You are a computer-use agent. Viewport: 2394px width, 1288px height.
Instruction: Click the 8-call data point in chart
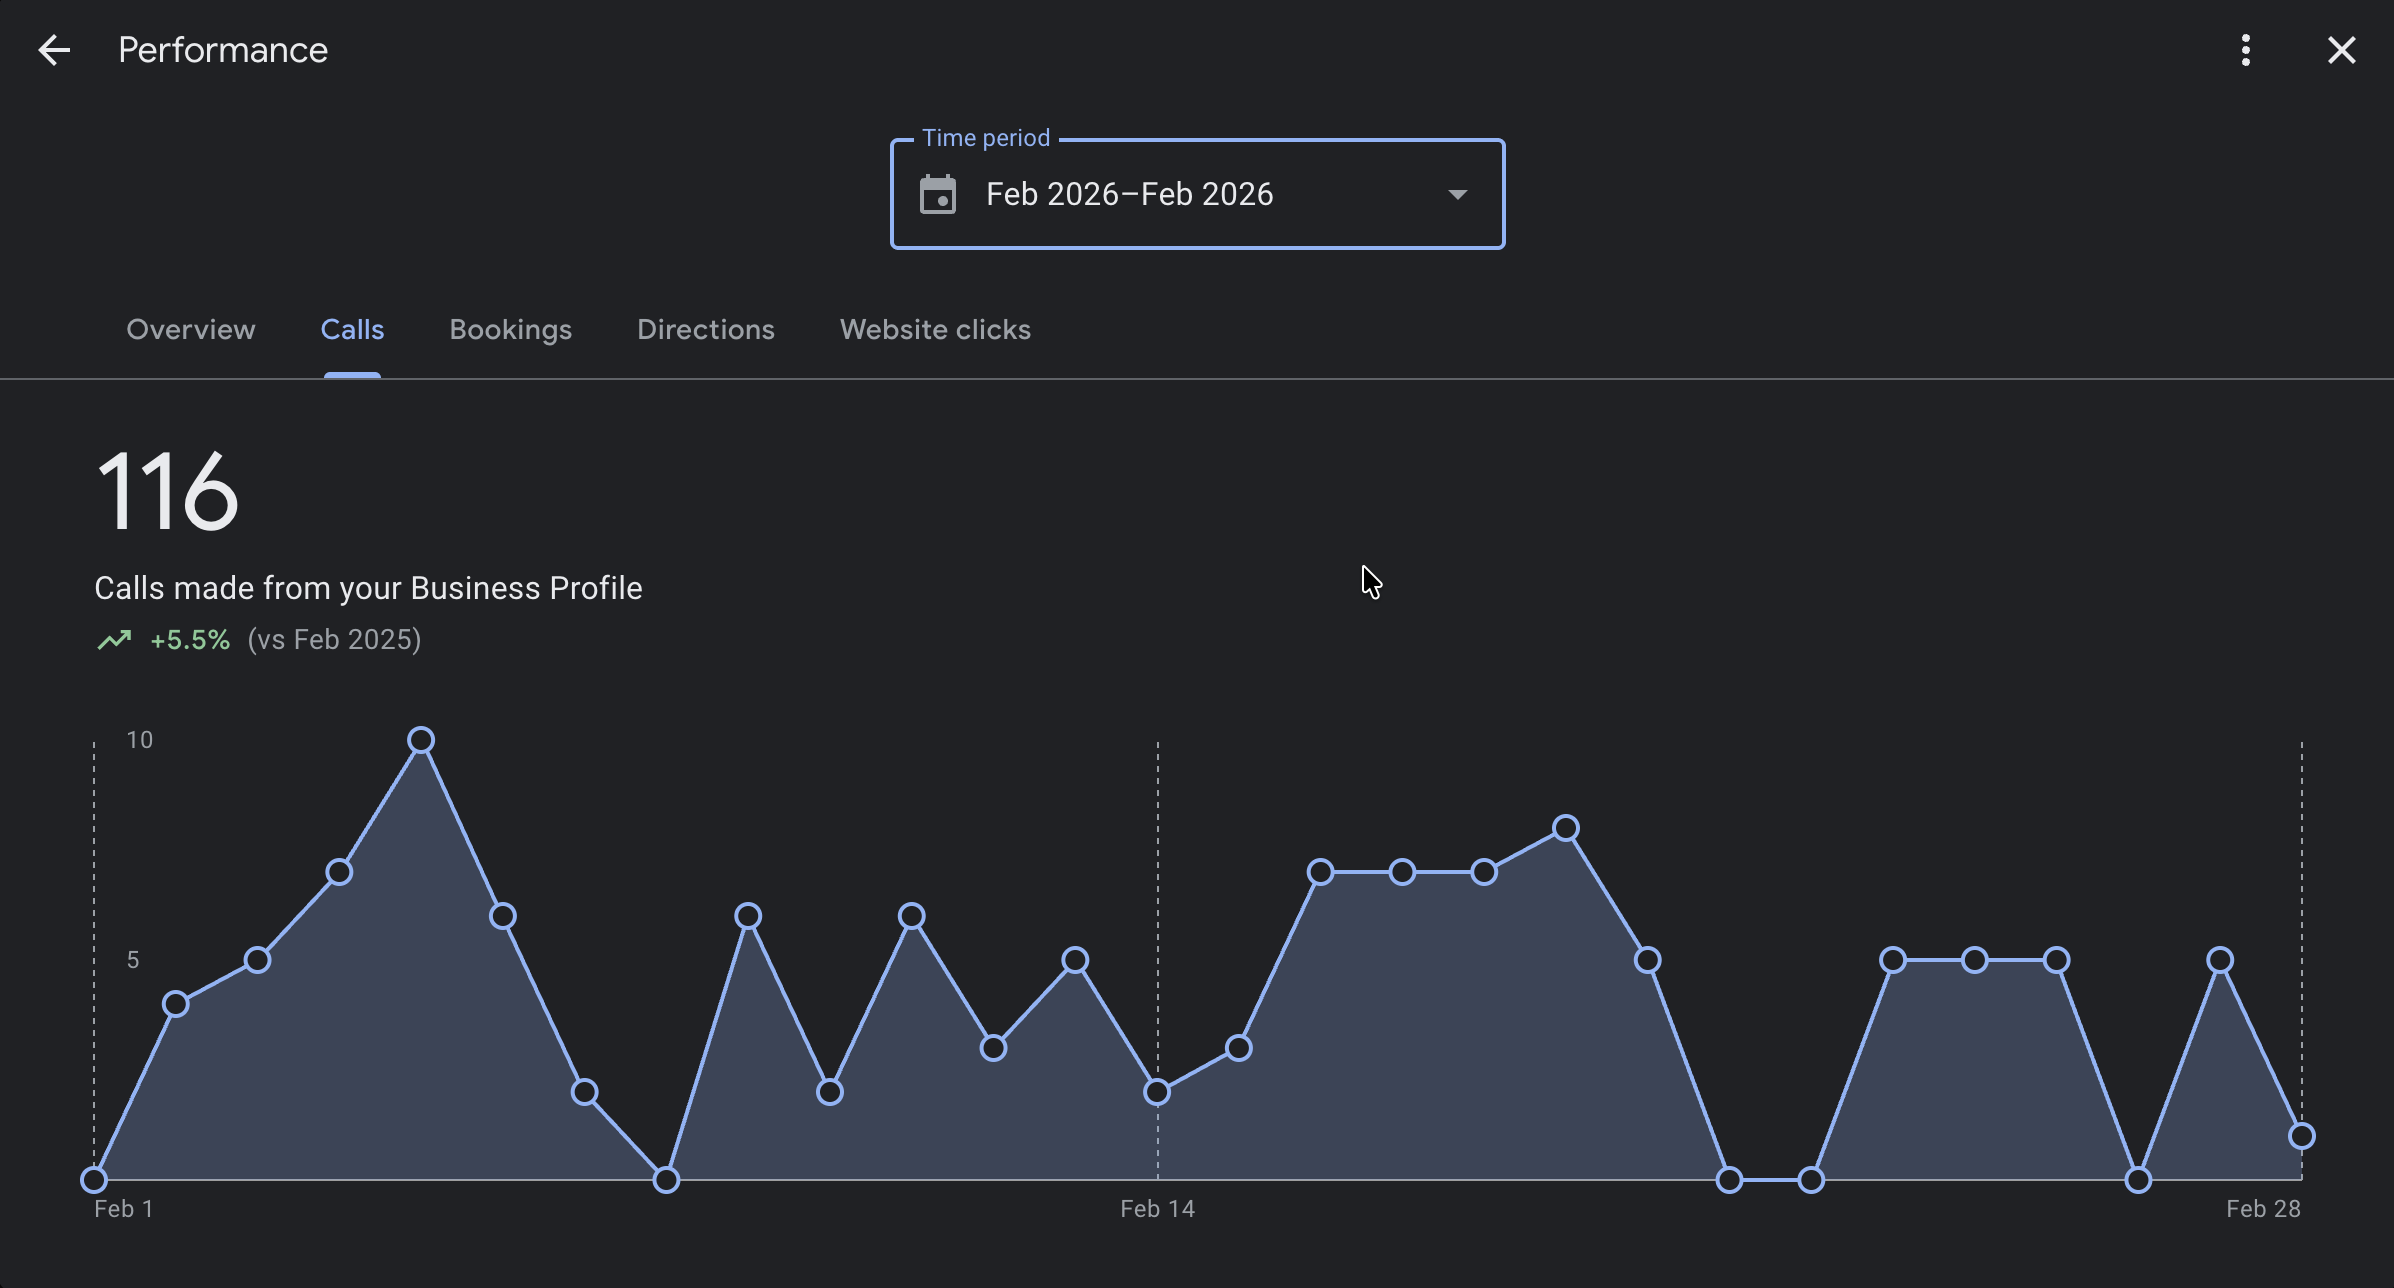(1566, 828)
